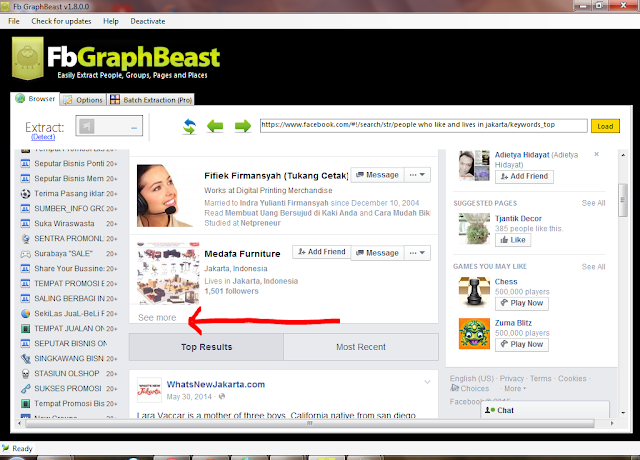Expand the More footer dropdown
This screenshot has width=640, height=460.
coord(515,389)
